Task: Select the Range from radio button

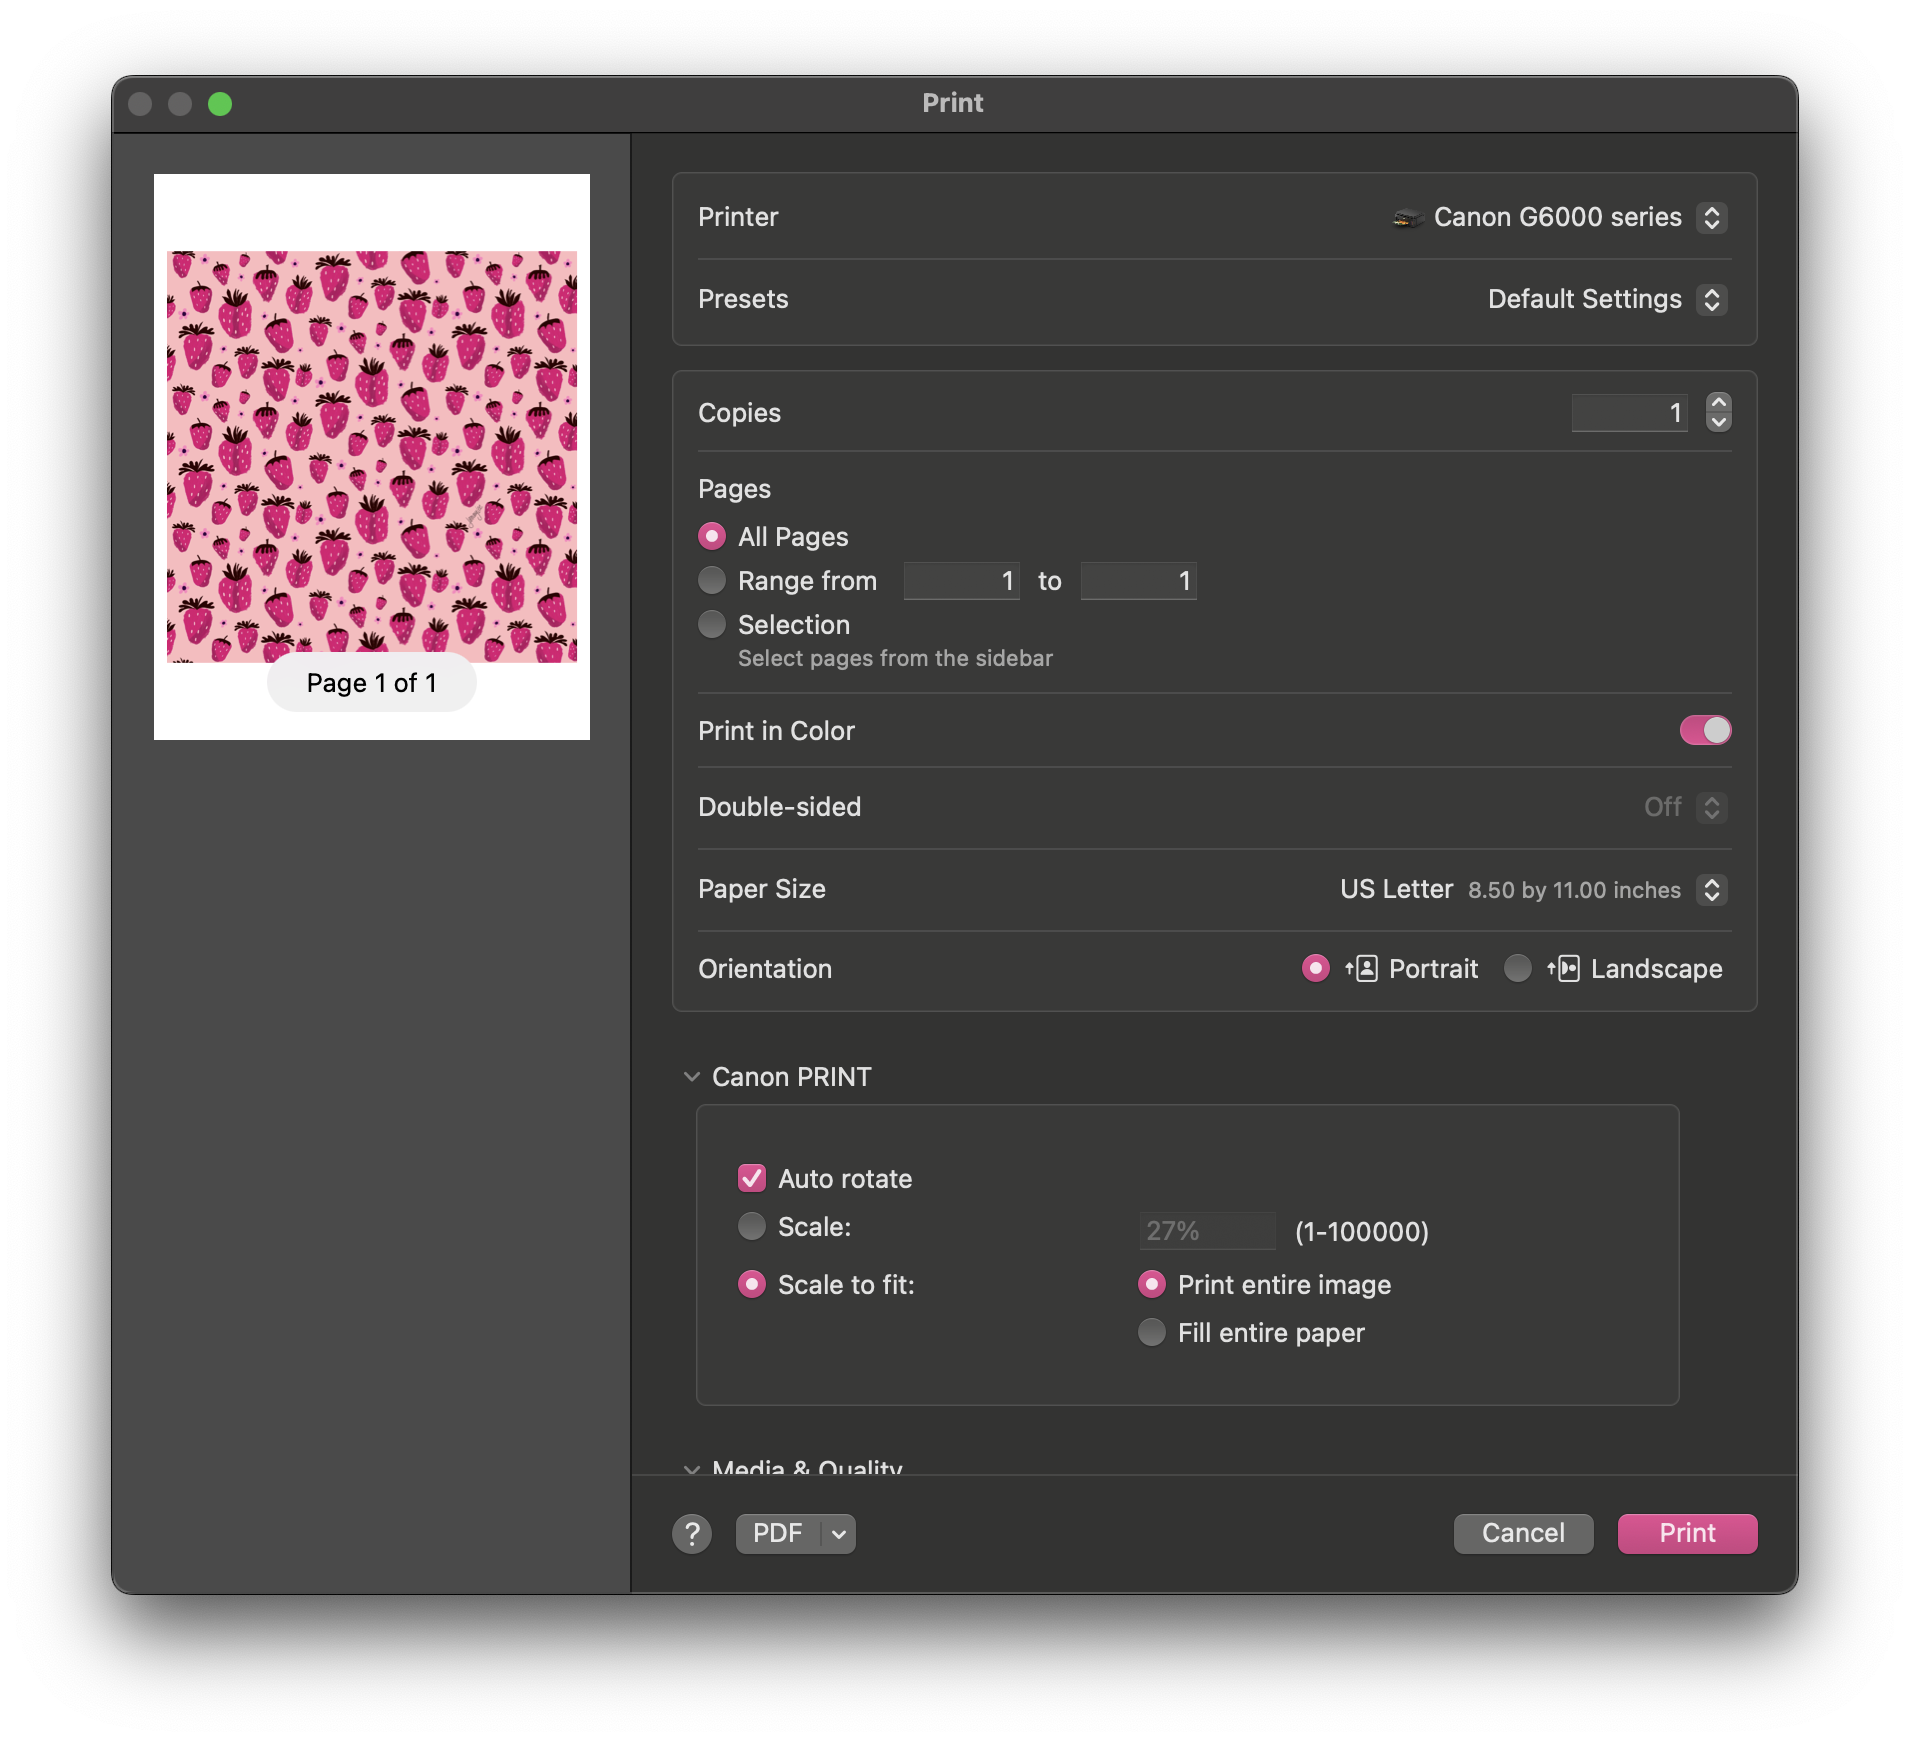Action: point(712,581)
